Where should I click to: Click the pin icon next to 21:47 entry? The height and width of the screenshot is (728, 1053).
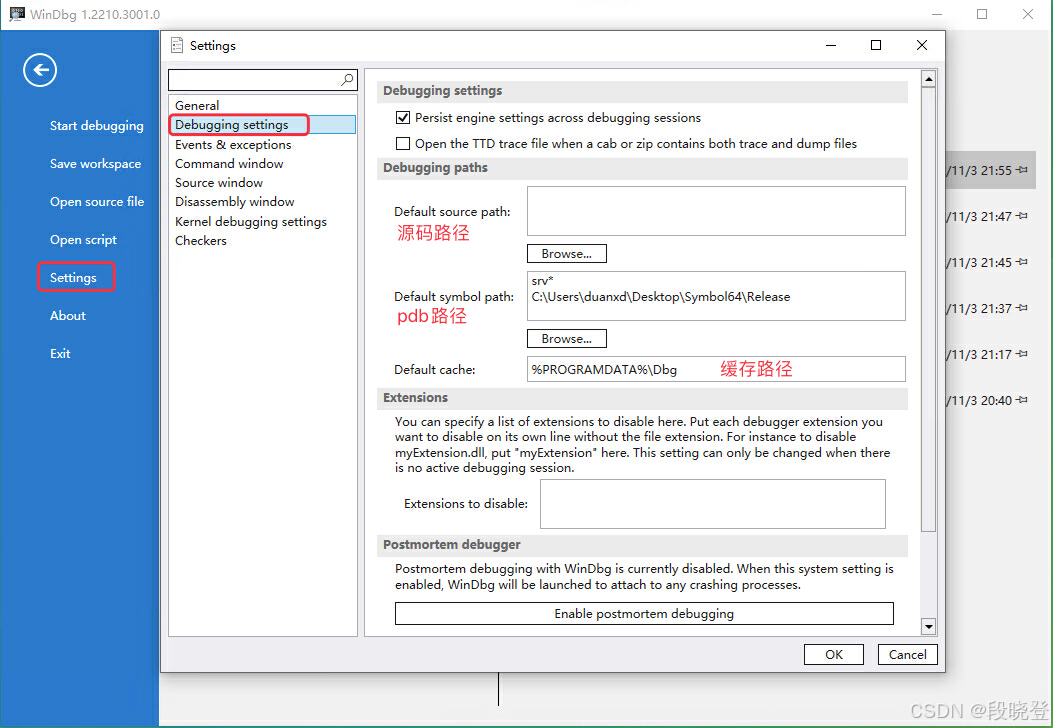[1022, 216]
